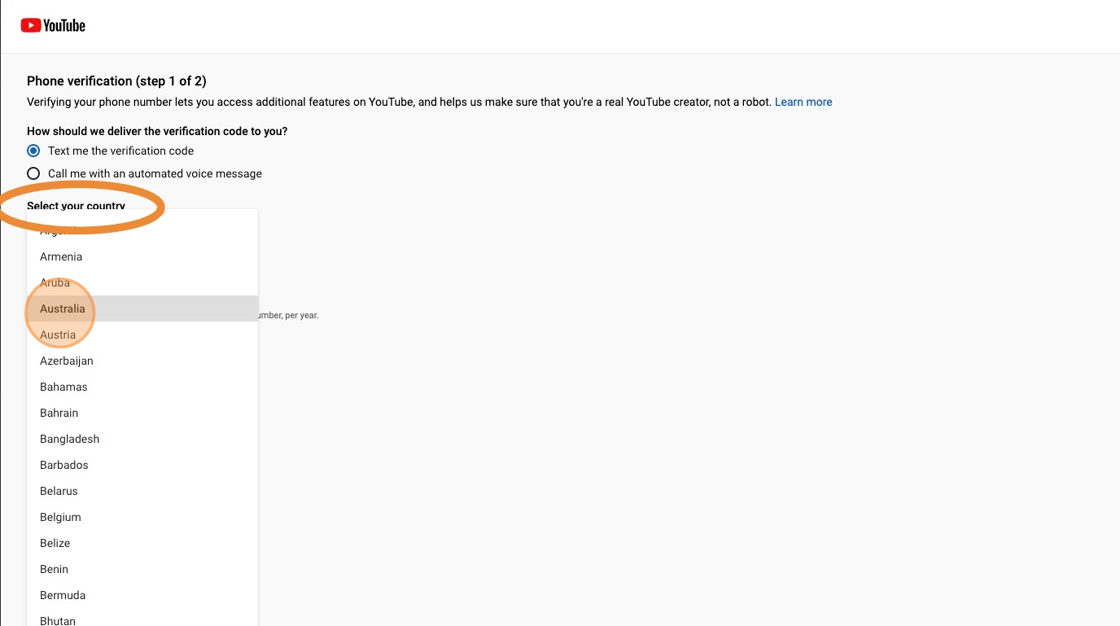Select Austria in the country dropdown

tap(142, 334)
